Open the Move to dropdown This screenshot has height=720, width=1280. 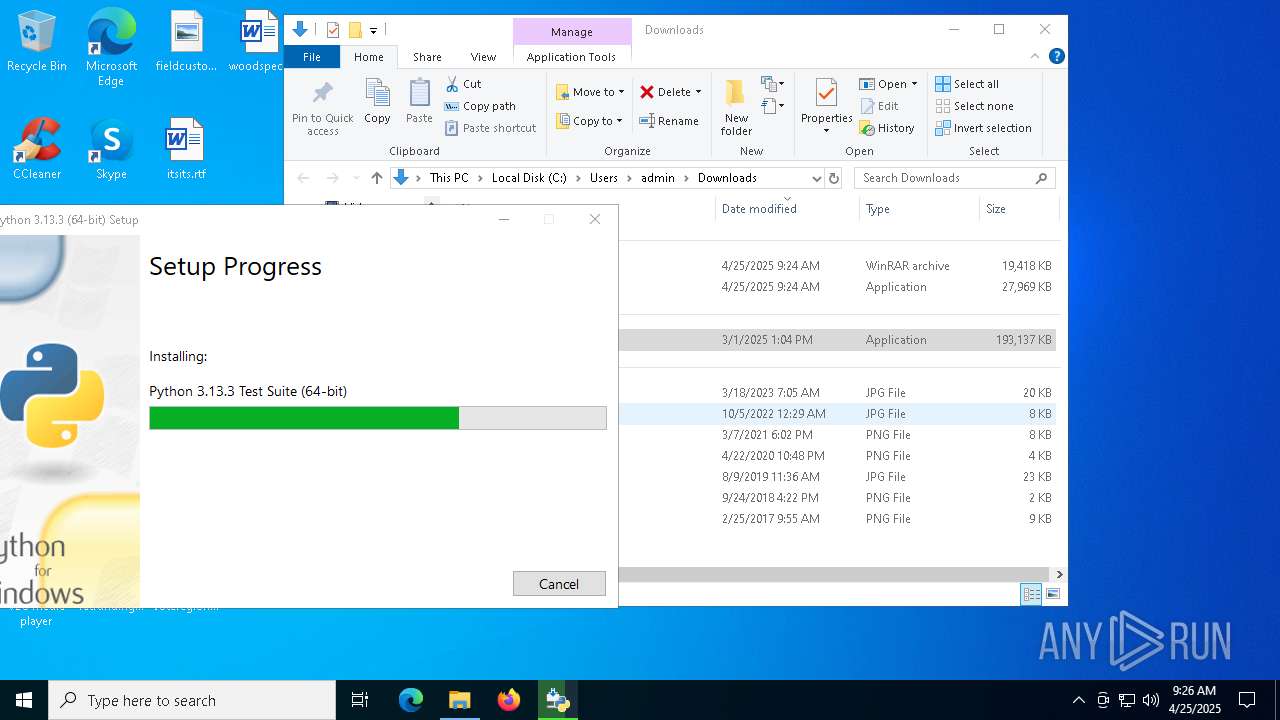590,92
